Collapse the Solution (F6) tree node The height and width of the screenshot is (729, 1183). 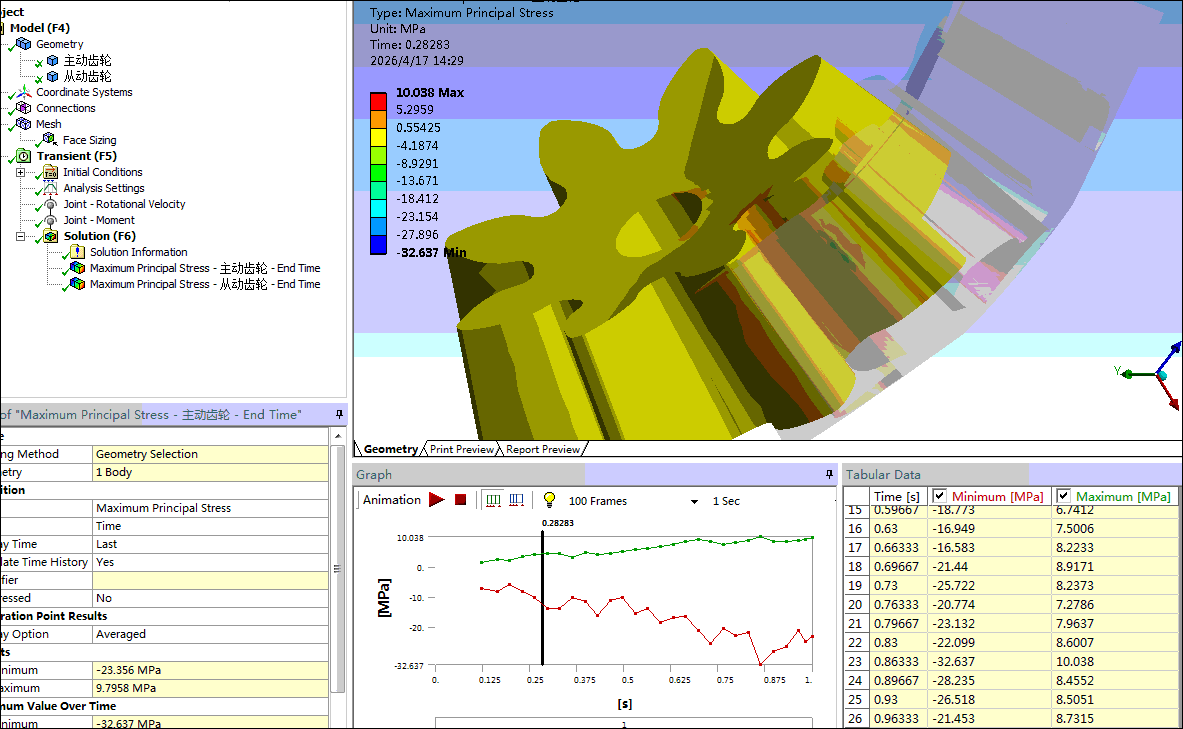point(21,236)
